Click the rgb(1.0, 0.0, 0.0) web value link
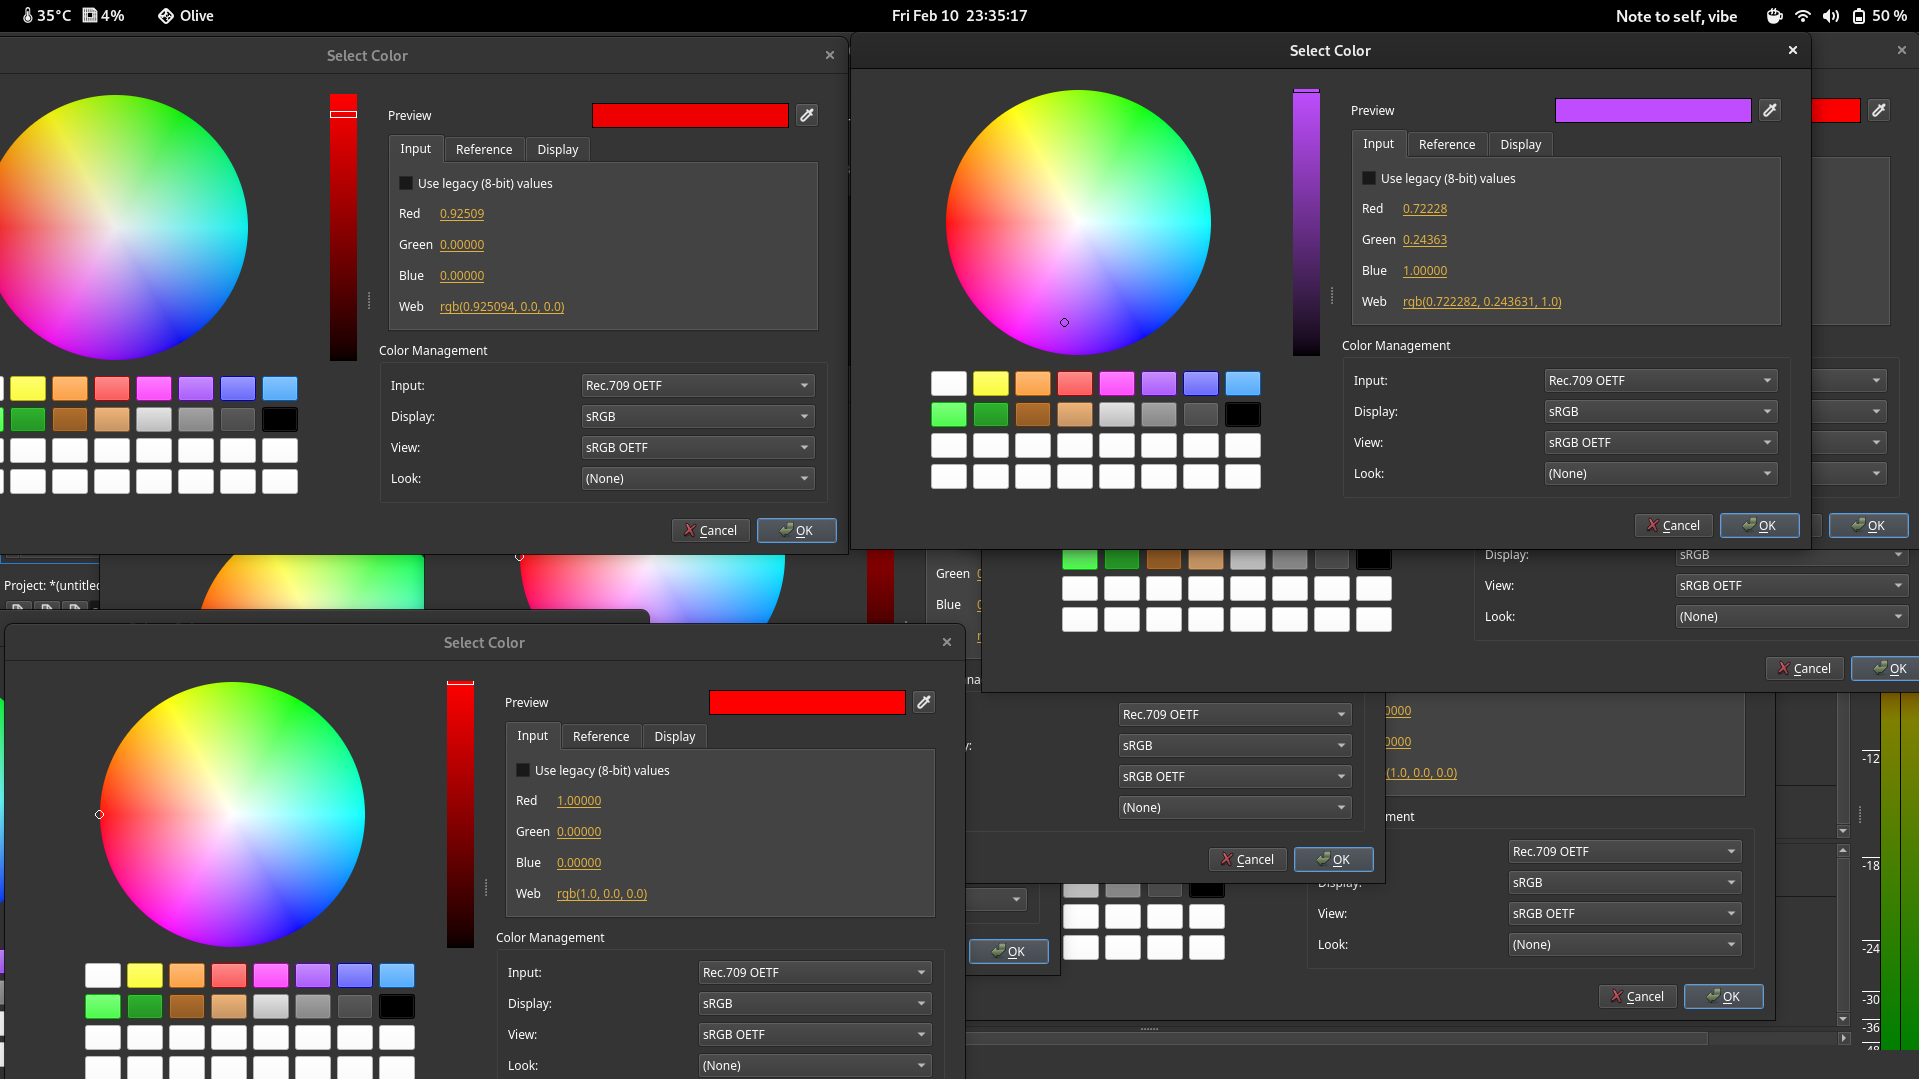This screenshot has width=1919, height=1079. pyautogui.click(x=601, y=893)
